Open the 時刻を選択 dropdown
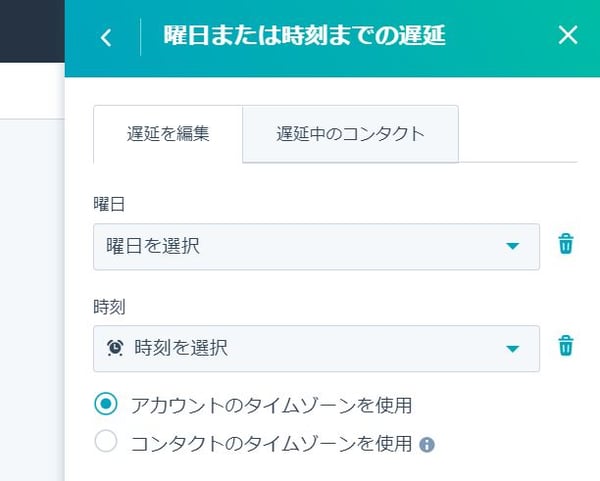Image resolution: width=600 pixels, height=481 pixels. pyautogui.click(x=316, y=349)
